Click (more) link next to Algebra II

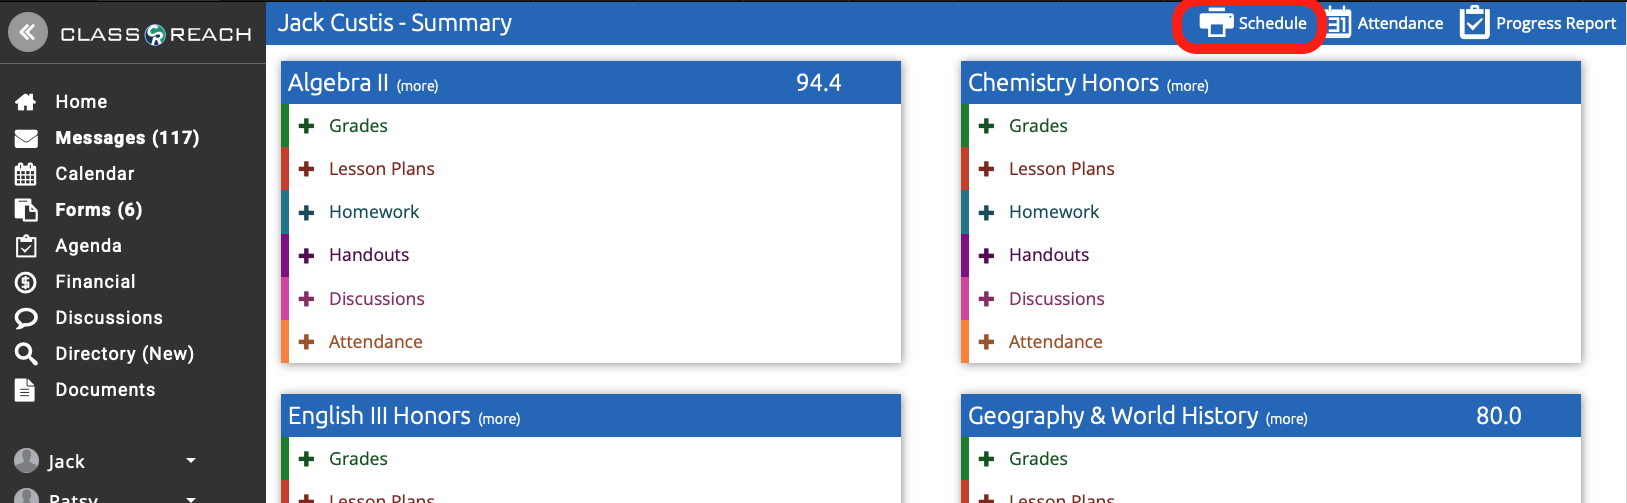click(x=417, y=86)
